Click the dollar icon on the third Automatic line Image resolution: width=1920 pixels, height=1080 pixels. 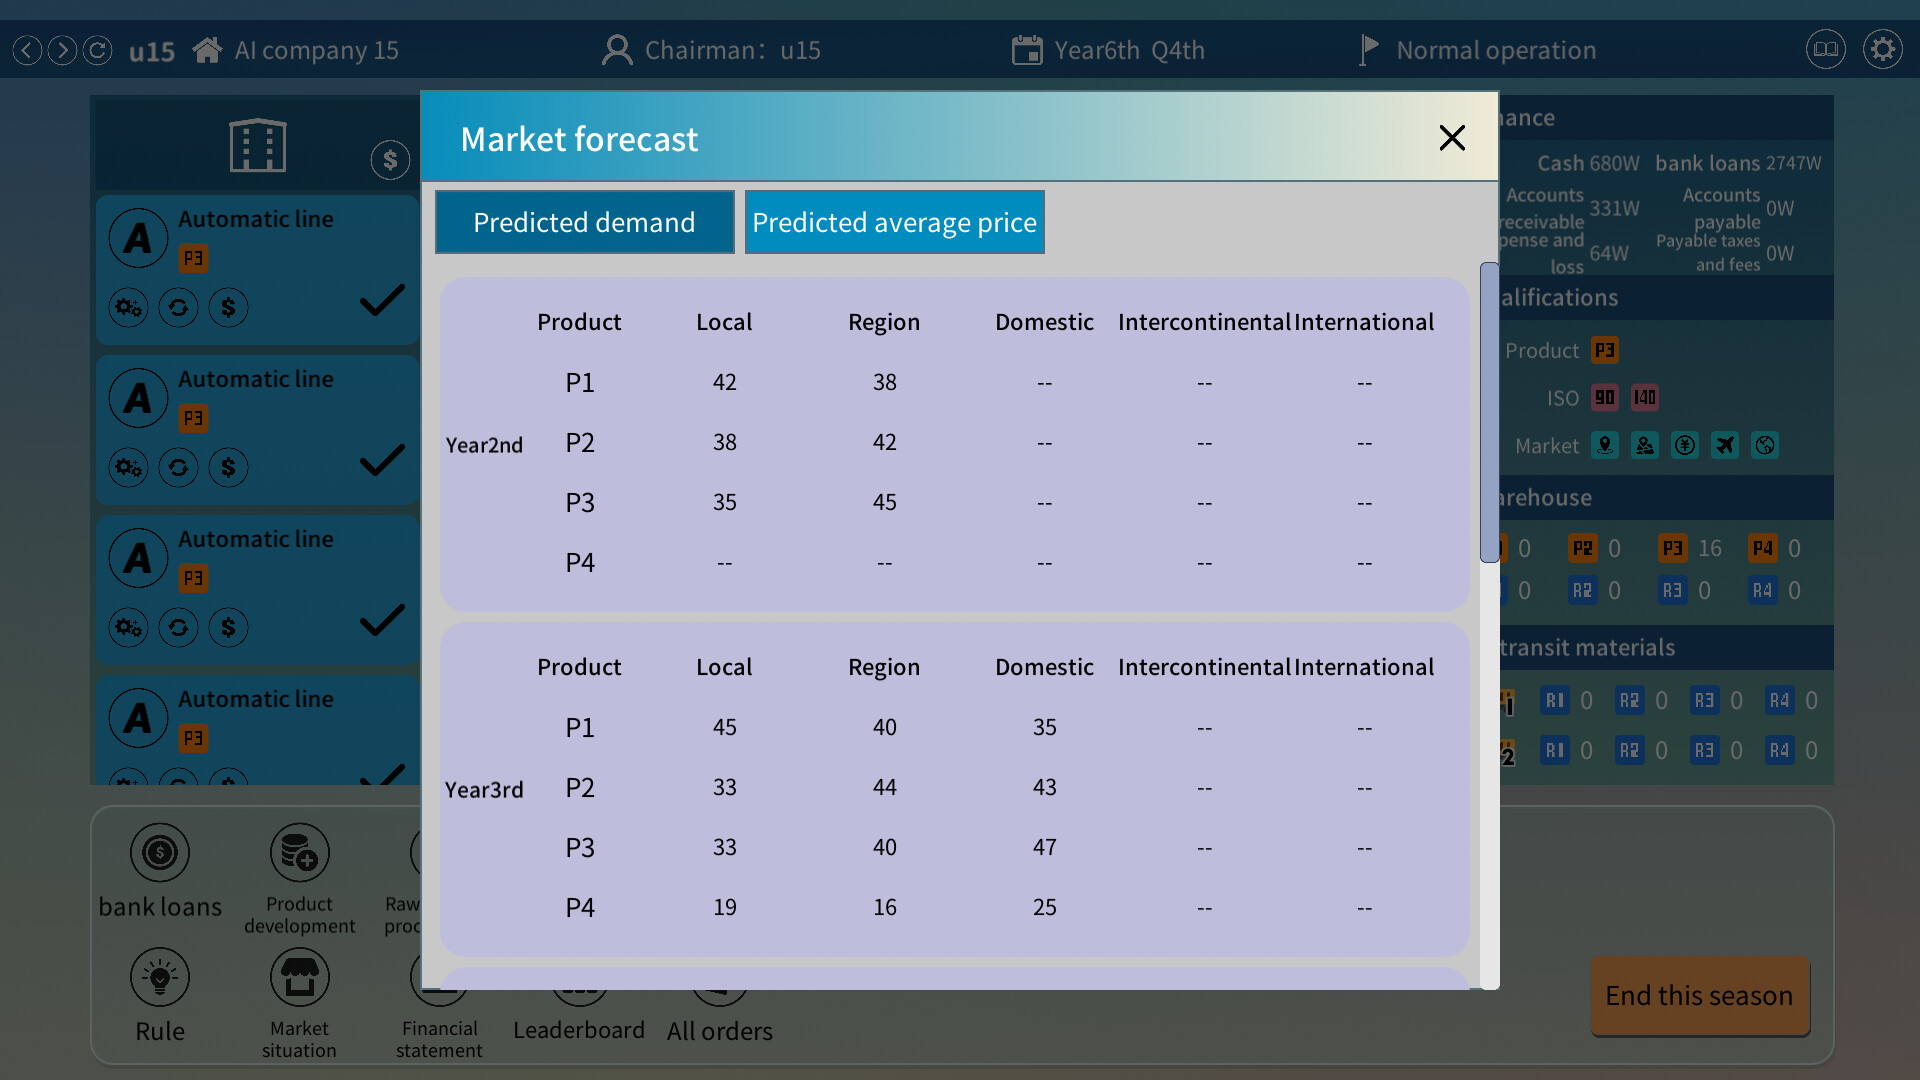coord(228,627)
